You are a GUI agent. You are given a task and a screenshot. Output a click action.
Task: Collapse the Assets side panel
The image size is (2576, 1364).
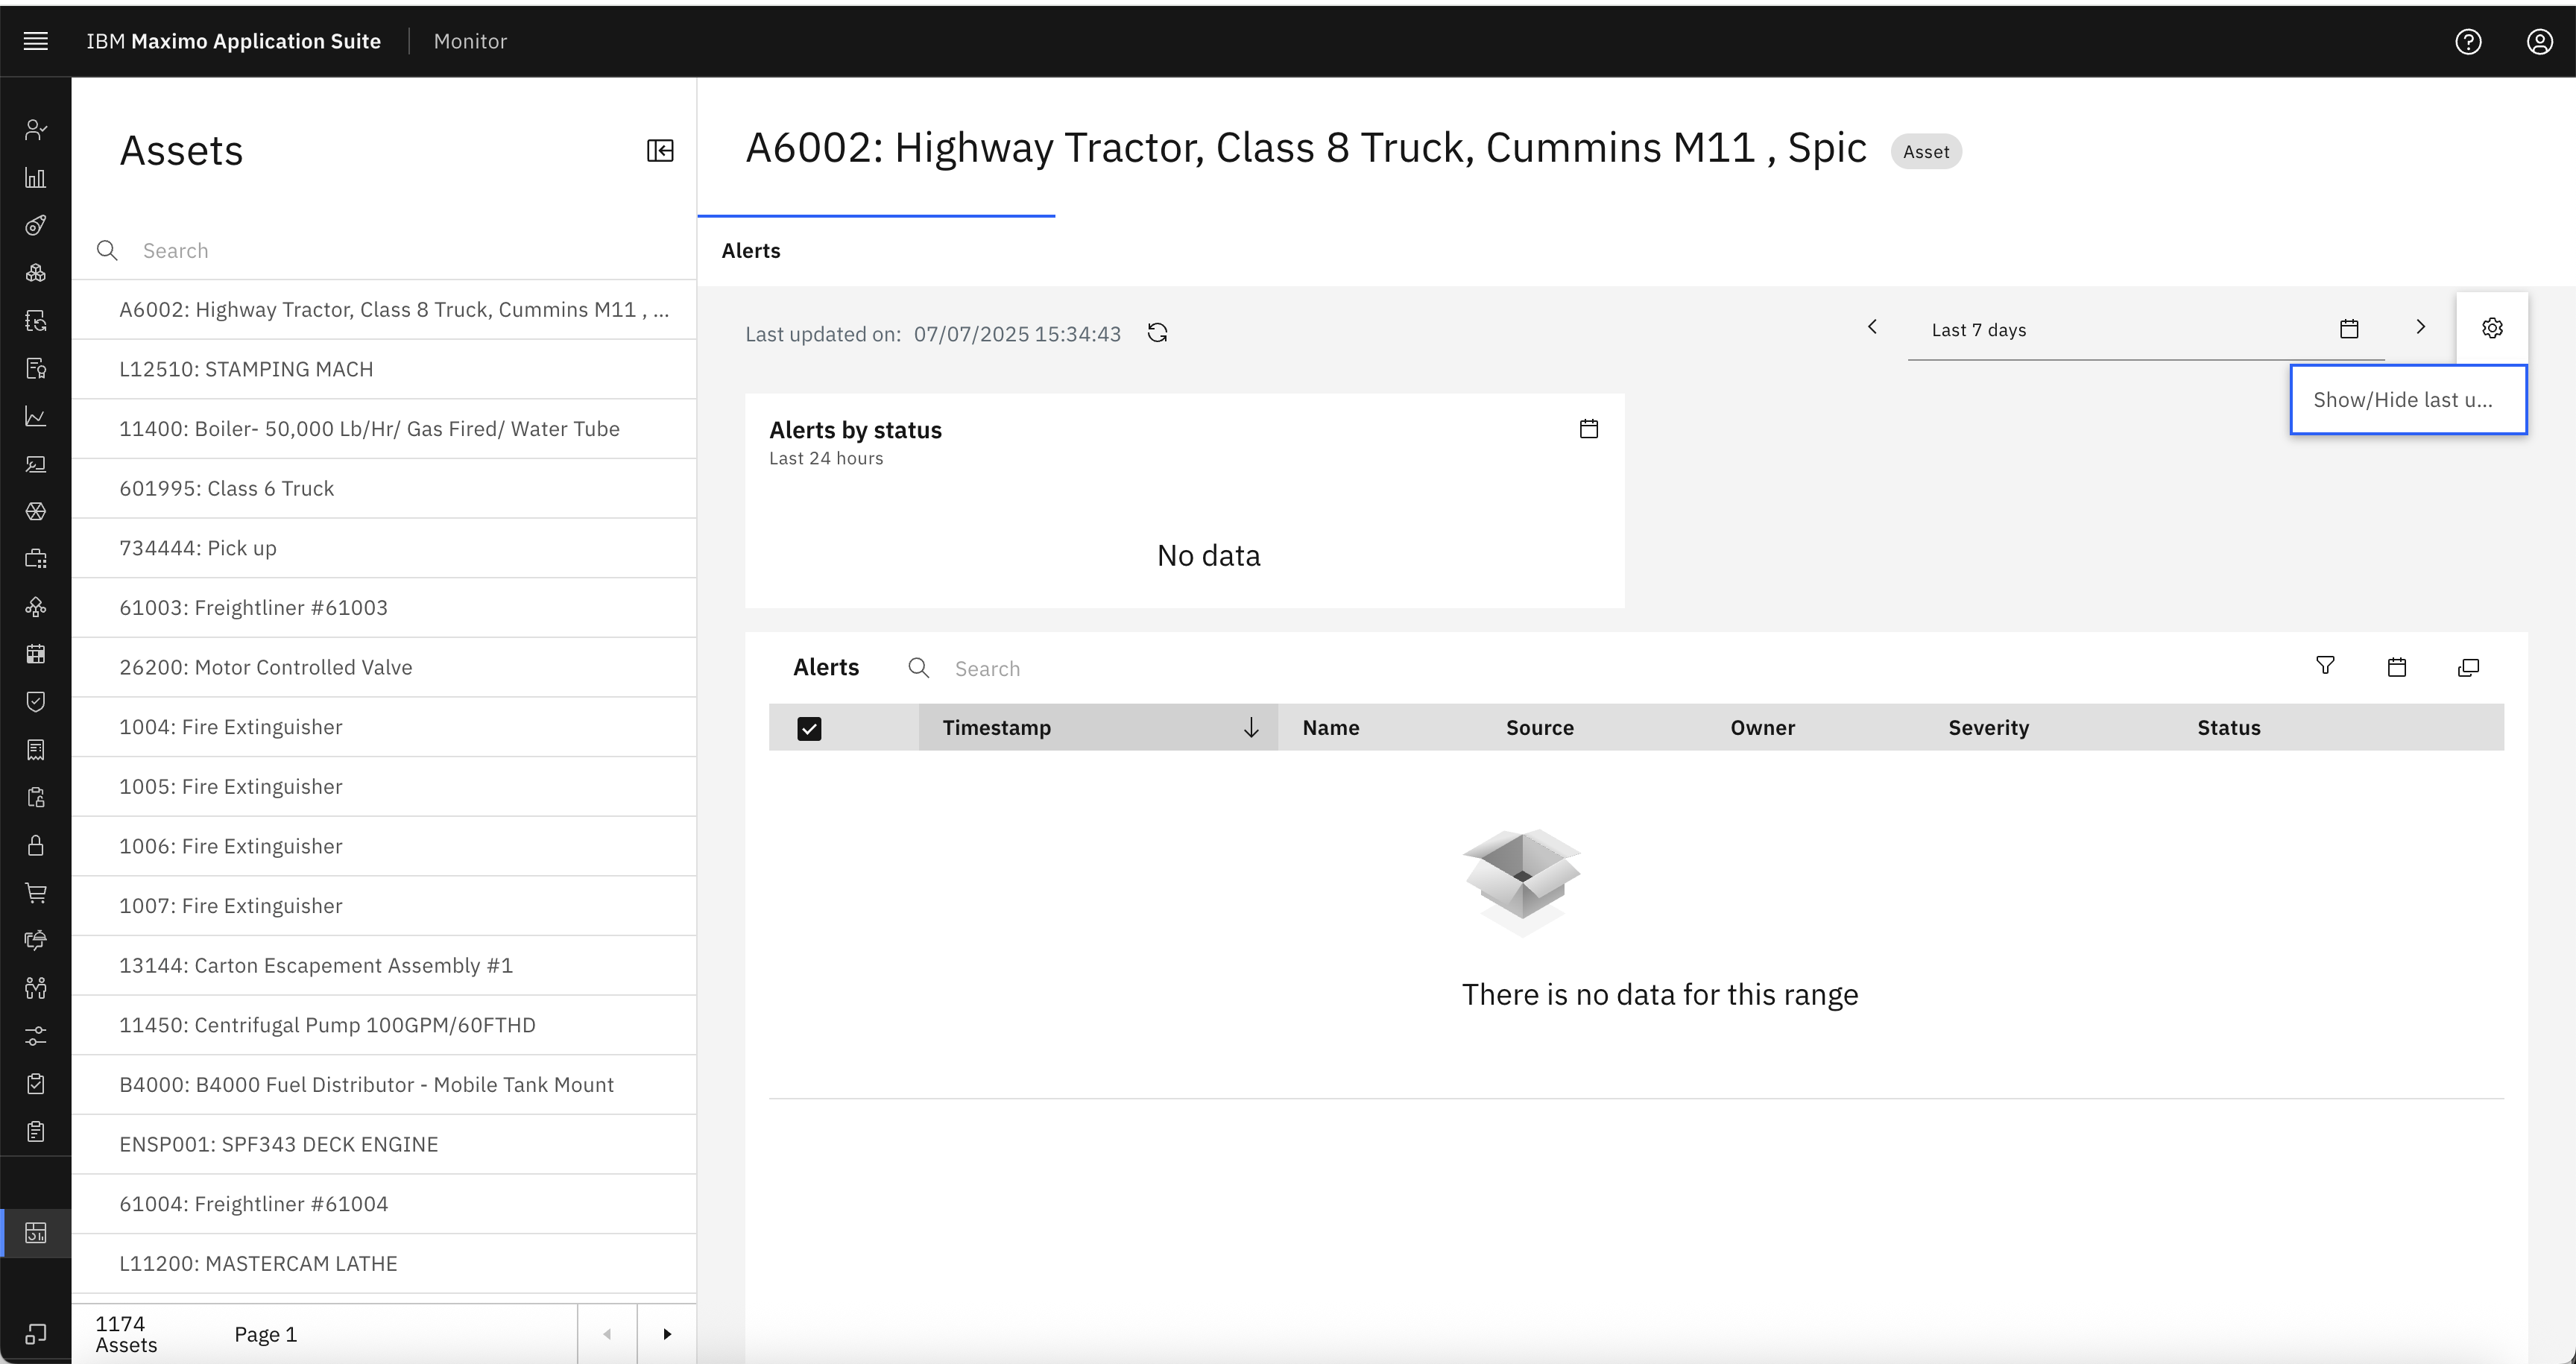660,151
